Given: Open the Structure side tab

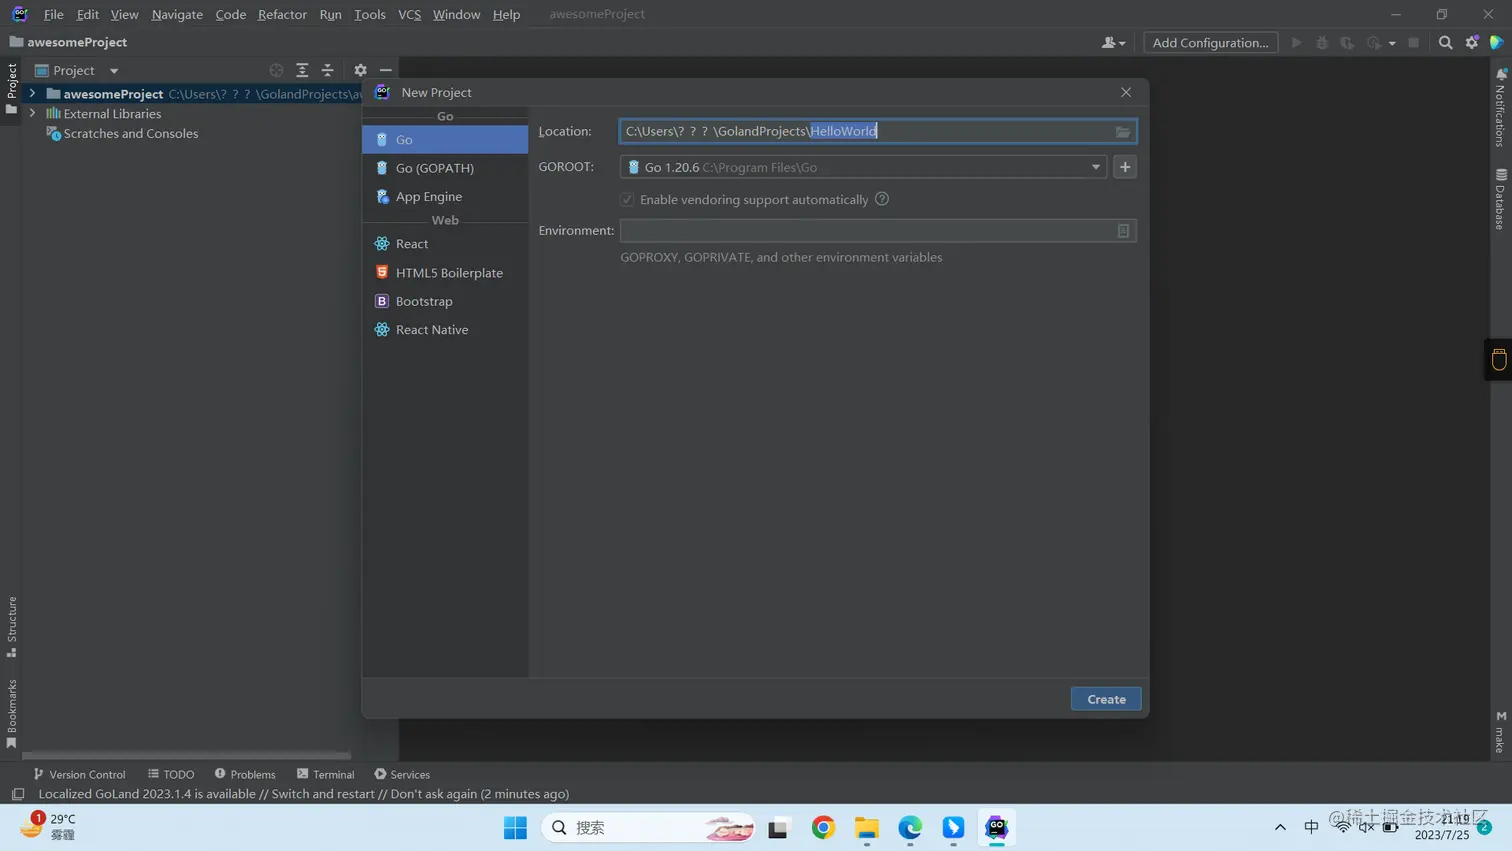Looking at the screenshot, I should (x=11, y=626).
